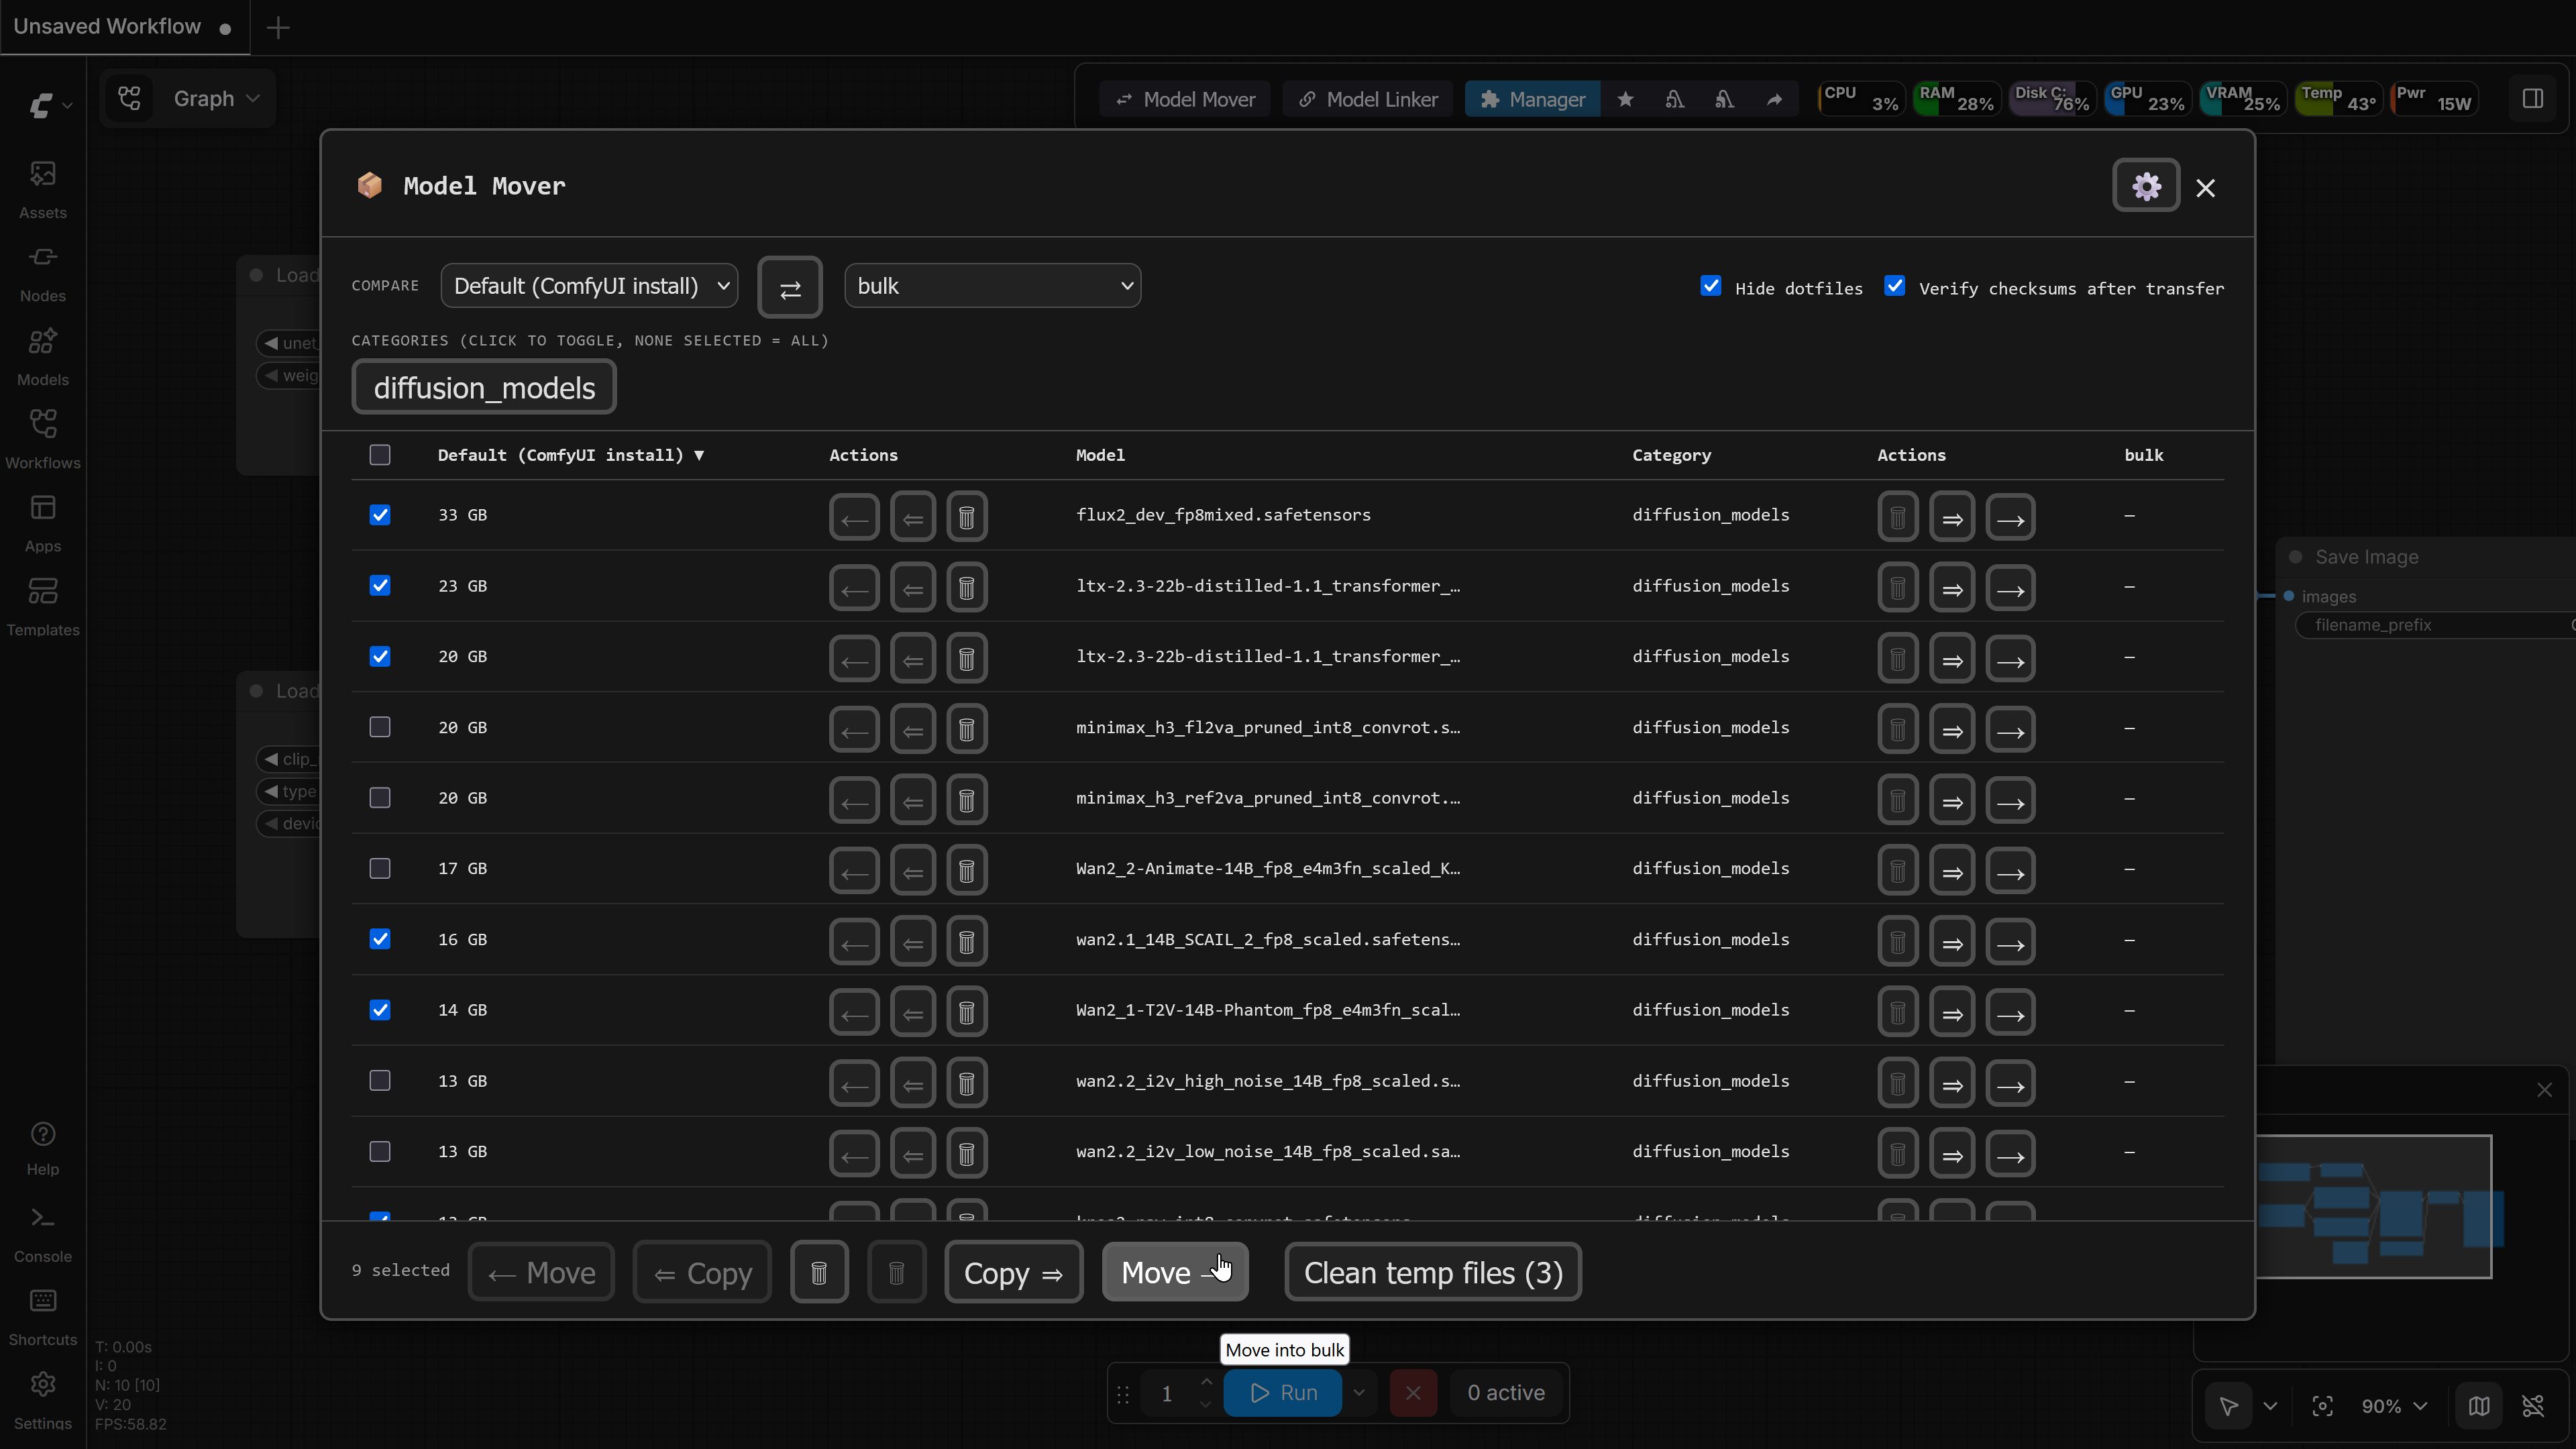Viewport: 2576px width, 1449px height.
Task: Toggle the right side panel icon
Action: coord(2532,99)
